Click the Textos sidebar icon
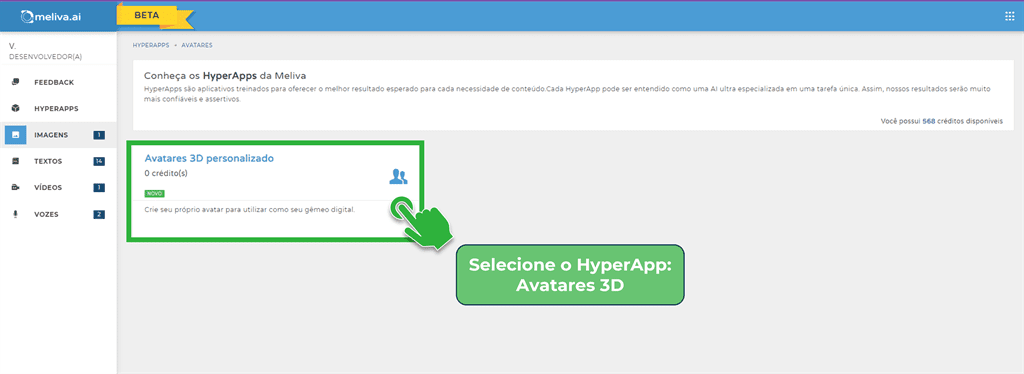This screenshot has width=1024, height=374. coord(16,161)
